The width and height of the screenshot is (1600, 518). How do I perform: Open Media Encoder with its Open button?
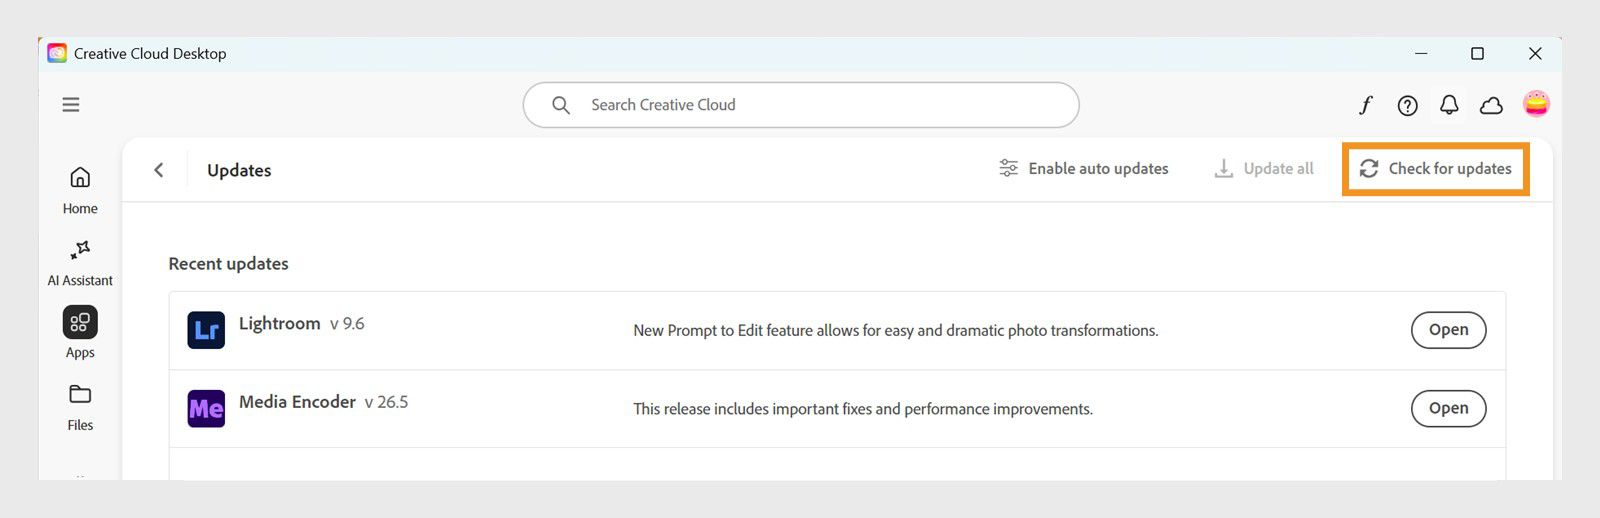tap(1448, 408)
